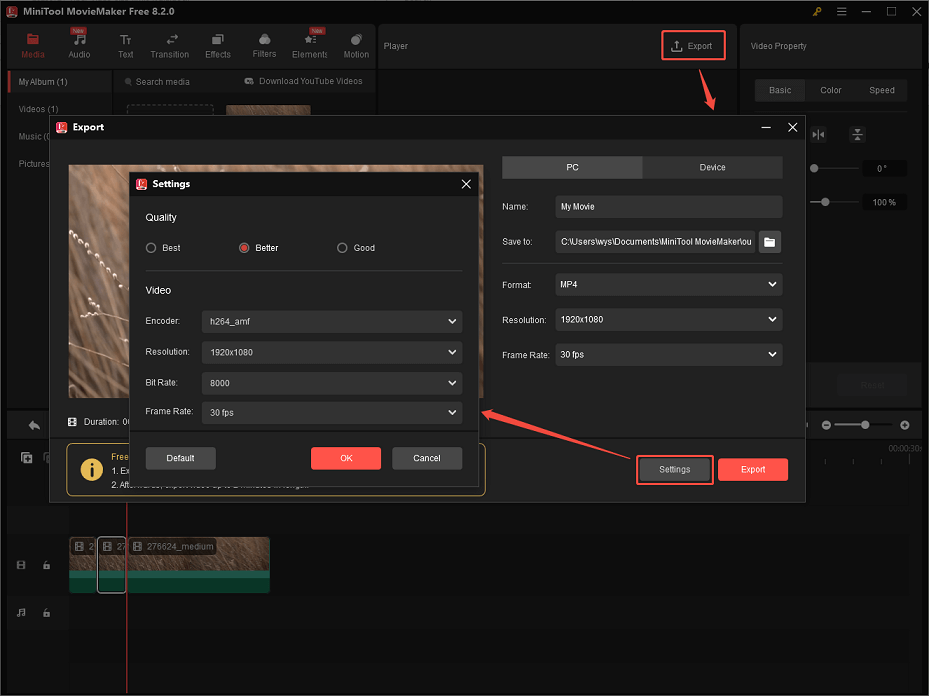
Task: Click the 0° rotation value field
Action: click(883, 168)
